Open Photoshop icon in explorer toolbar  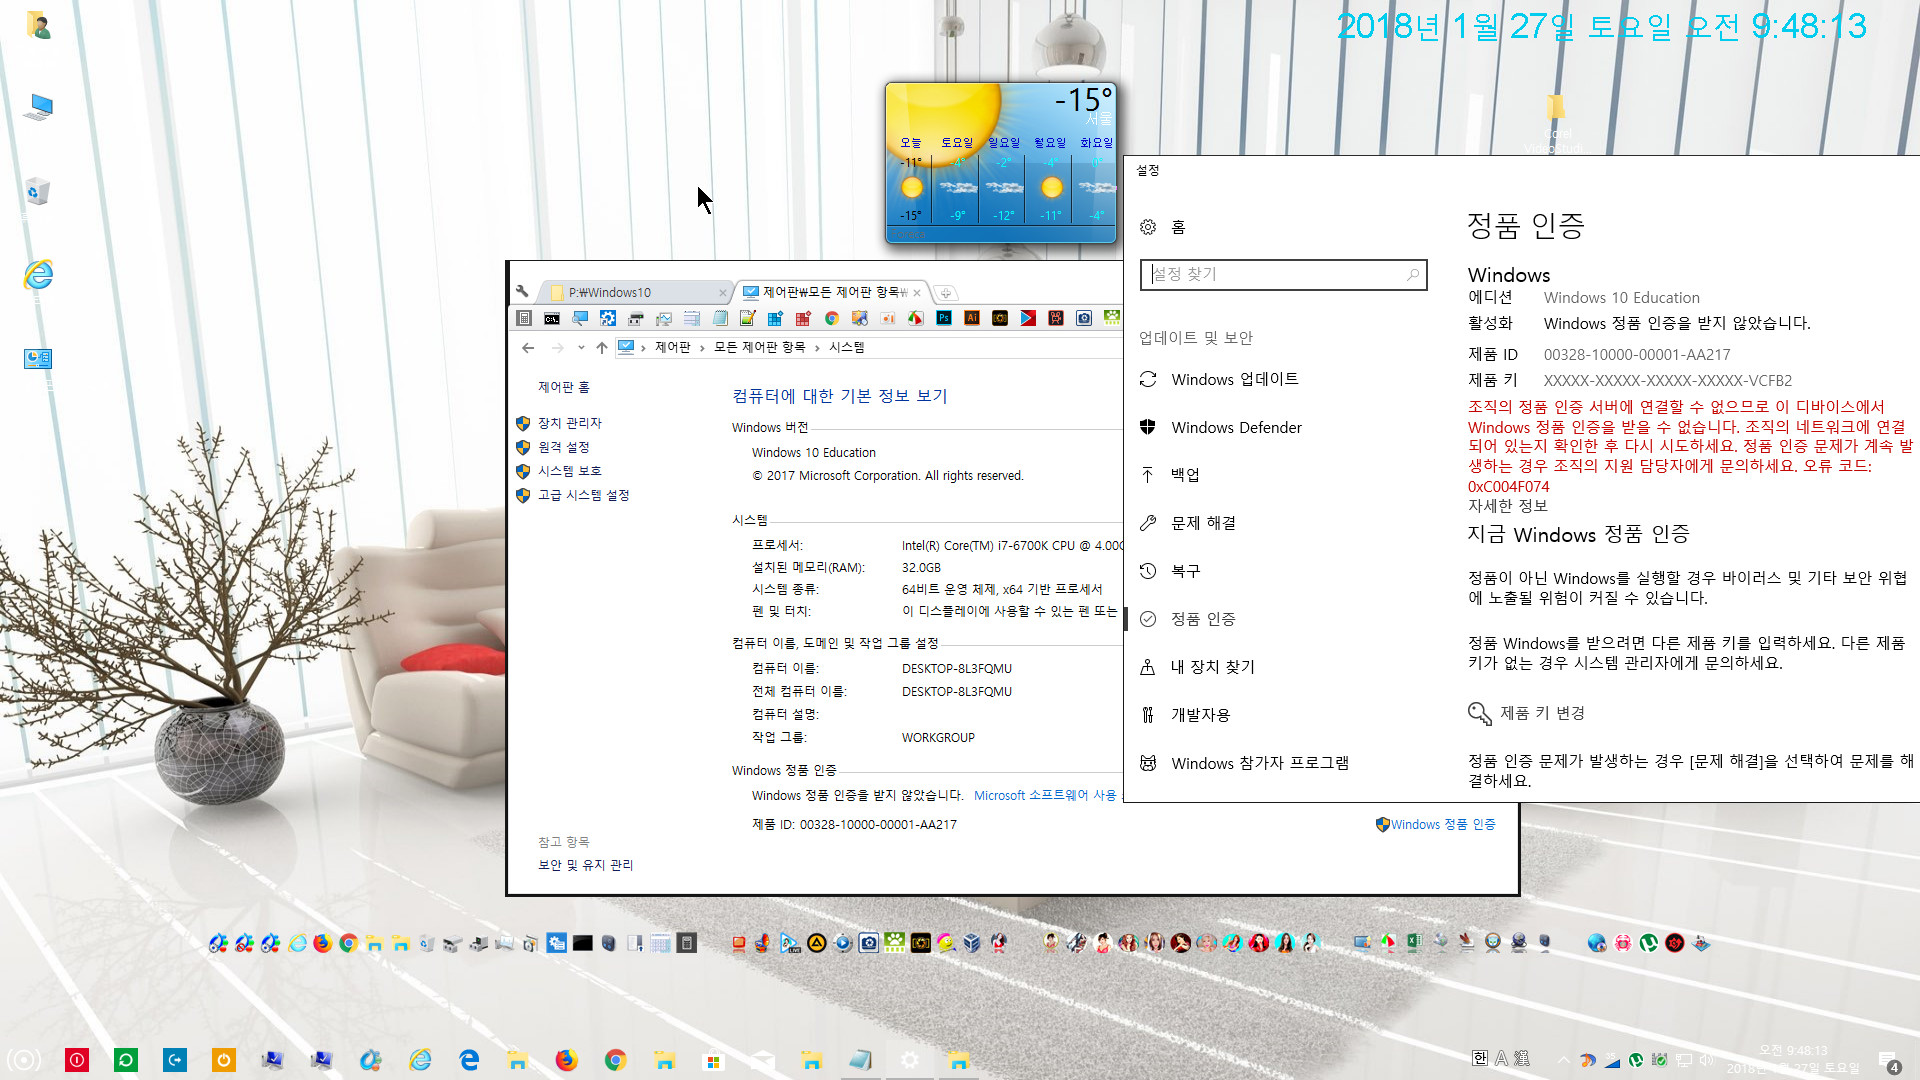944,318
